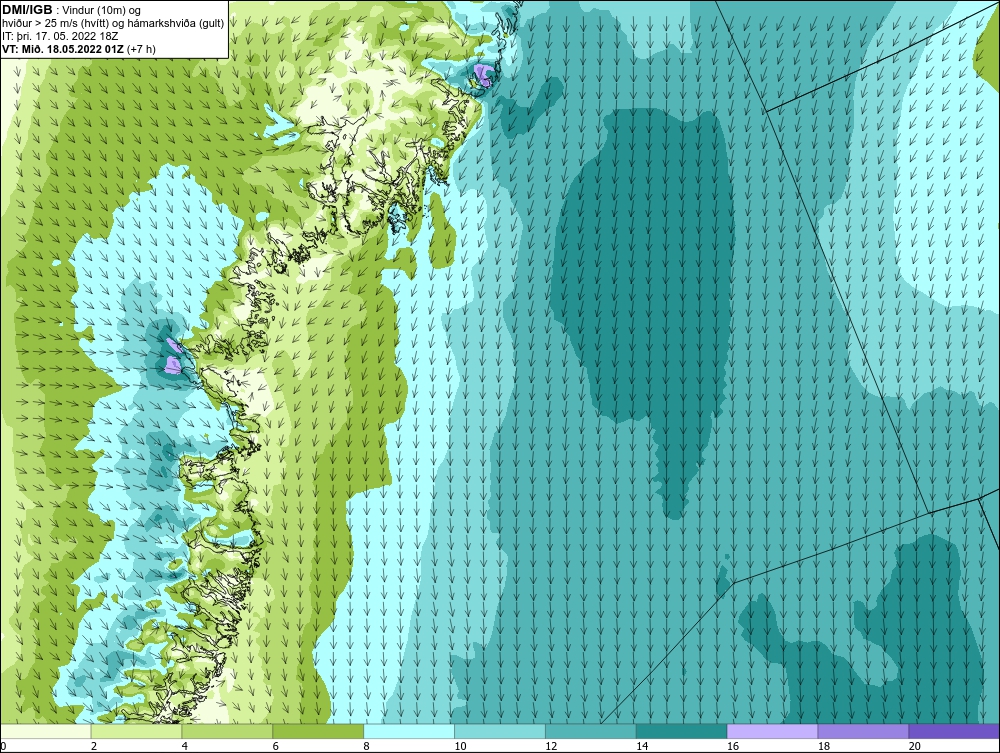This screenshot has height=753, width=1000.
Task: Click the 'VT: Mið. 18.05.2022 01Z' valid time text
Action: [x=62, y=49]
